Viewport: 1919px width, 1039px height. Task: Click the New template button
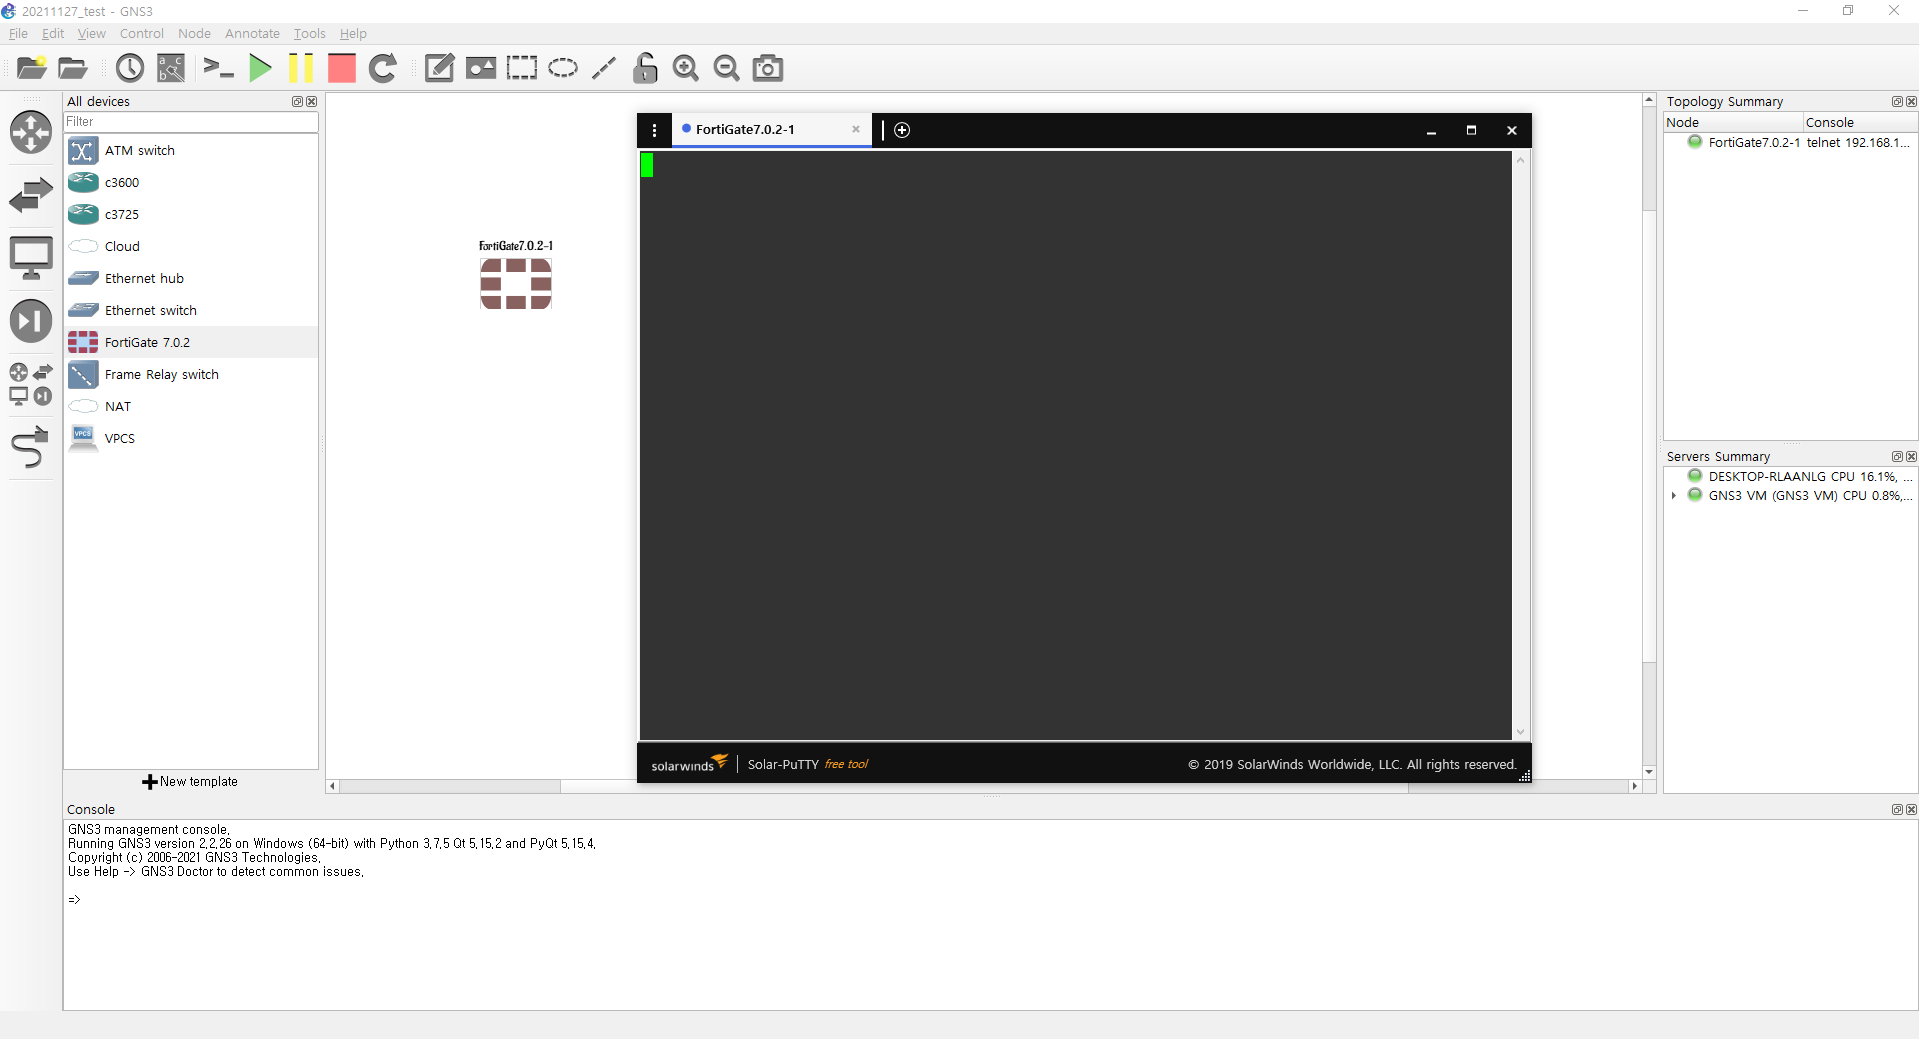point(190,781)
